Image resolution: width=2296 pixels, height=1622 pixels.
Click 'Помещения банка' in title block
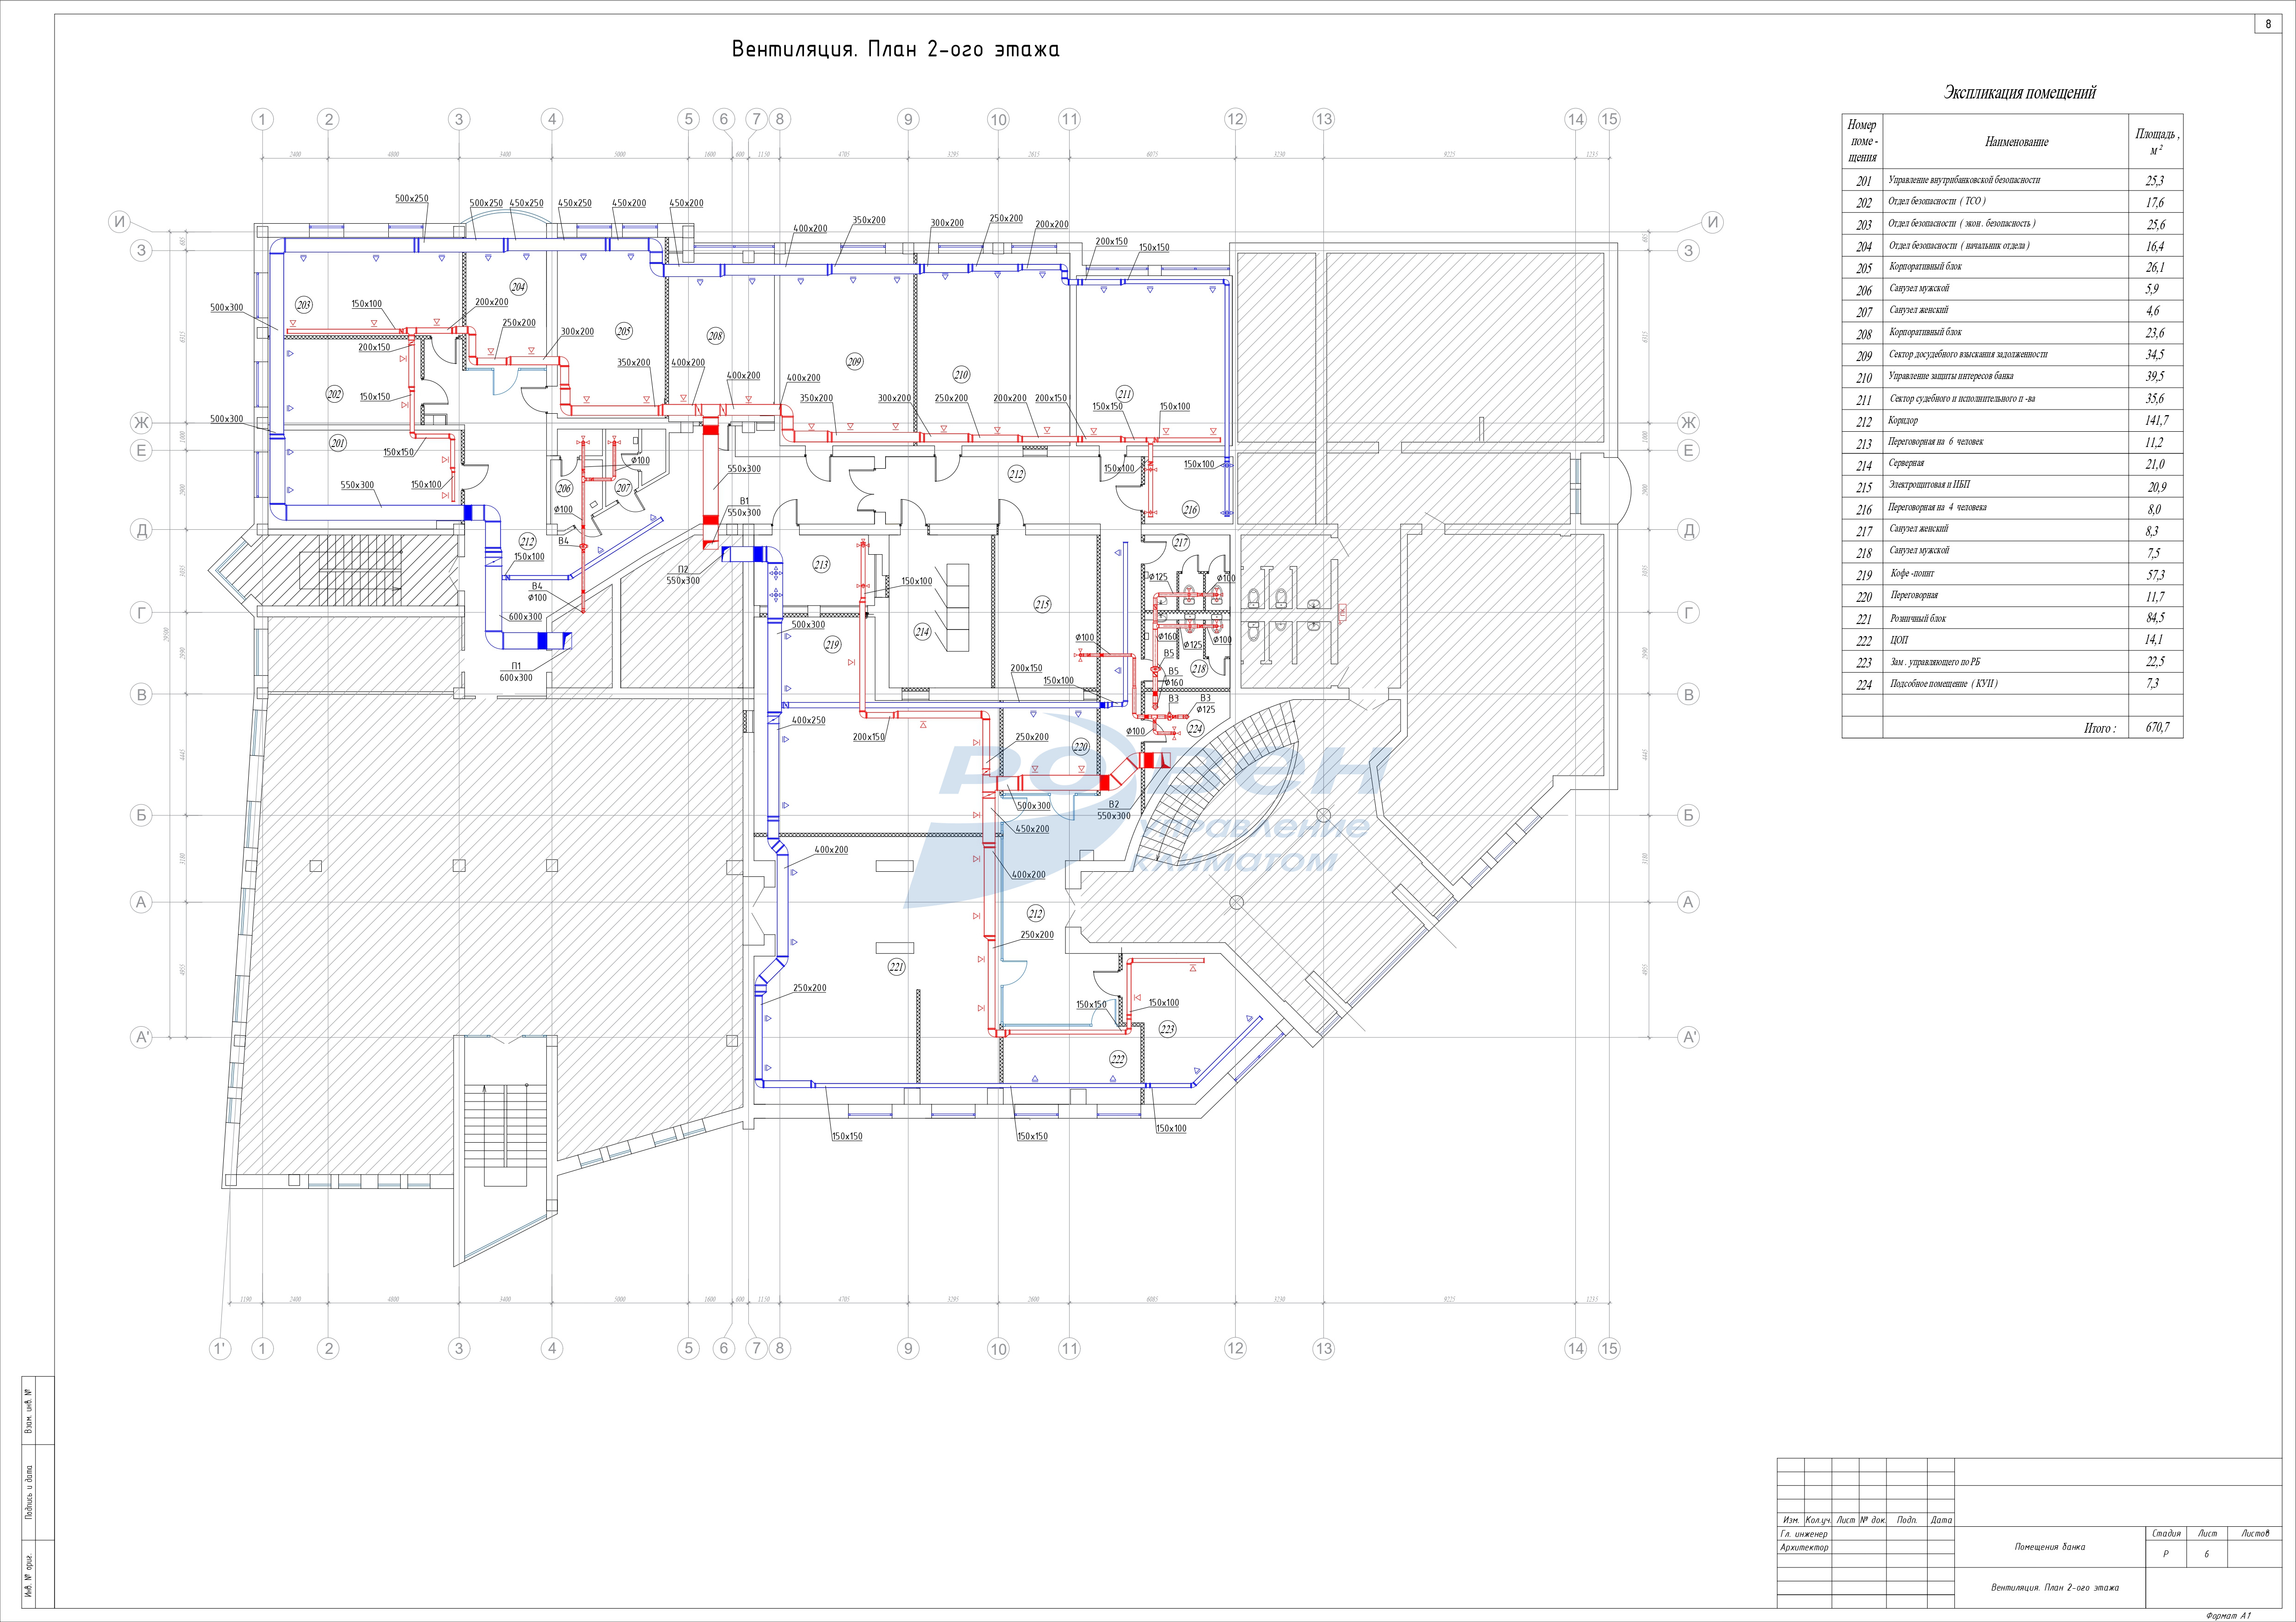(x=2049, y=1547)
